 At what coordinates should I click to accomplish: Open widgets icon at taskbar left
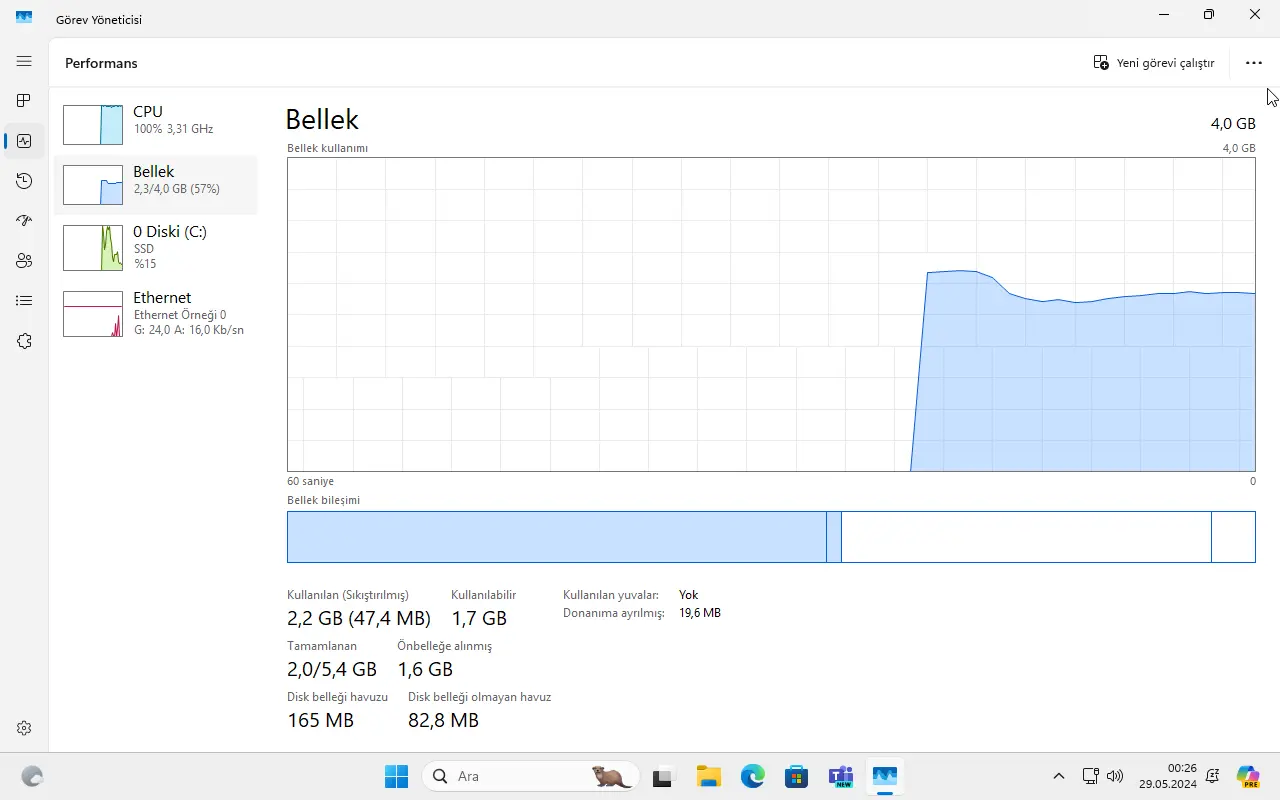coord(32,776)
